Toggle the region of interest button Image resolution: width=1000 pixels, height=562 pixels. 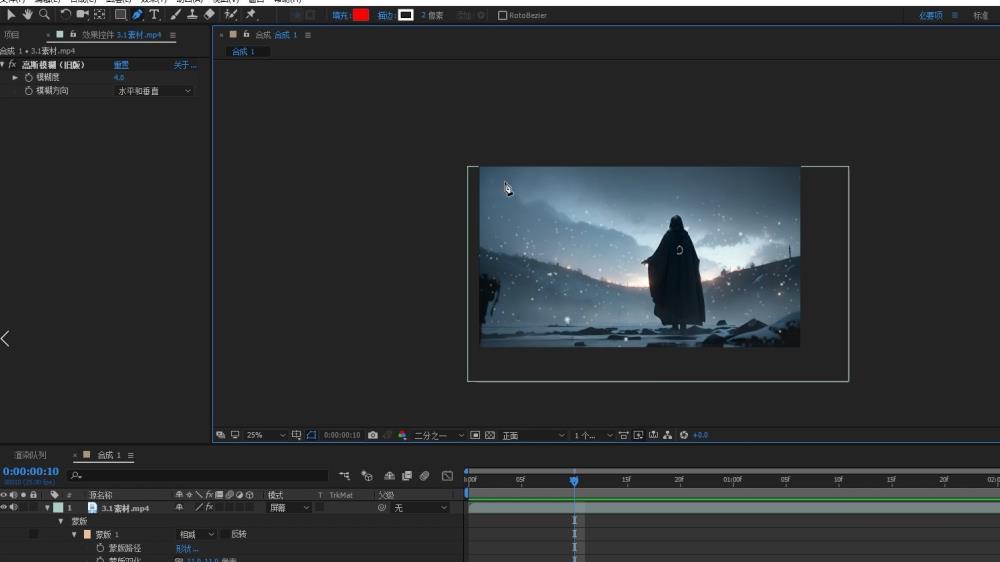click(x=475, y=435)
